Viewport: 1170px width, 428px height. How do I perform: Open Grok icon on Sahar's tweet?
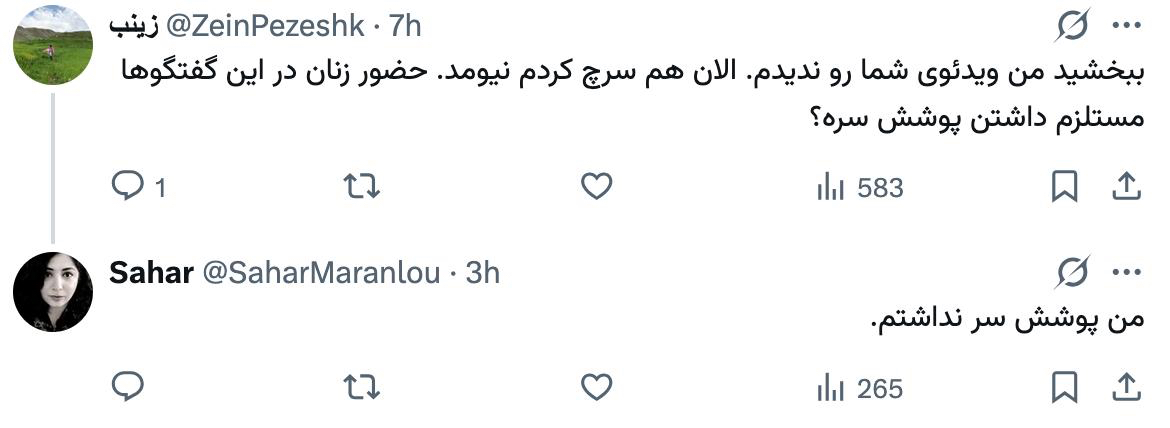point(1072,271)
